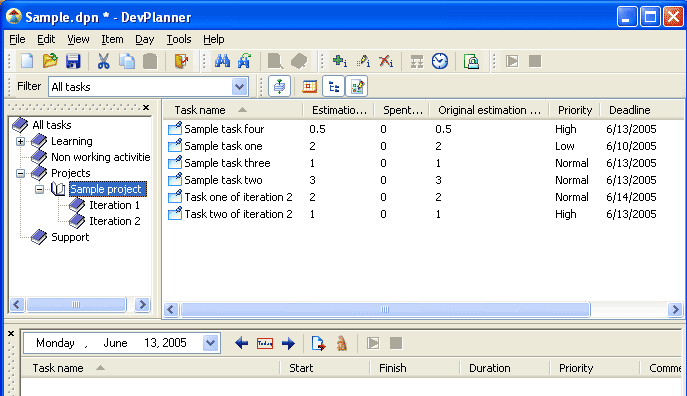Image resolution: width=687 pixels, height=396 pixels.
Task: Open a file with the folder icon
Action: [x=50, y=61]
